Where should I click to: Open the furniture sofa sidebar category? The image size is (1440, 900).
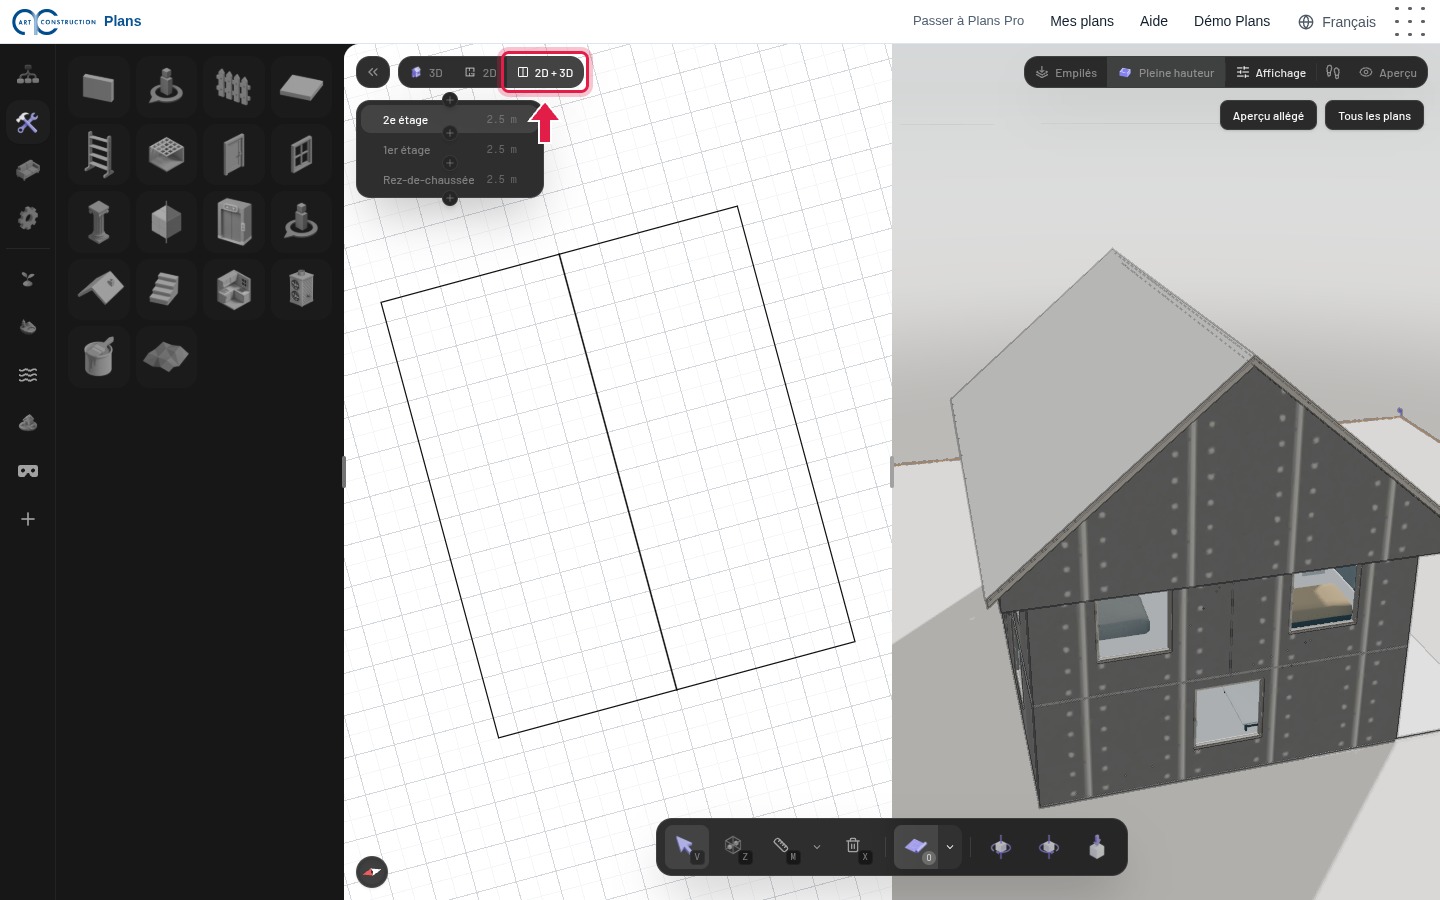point(28,170)
